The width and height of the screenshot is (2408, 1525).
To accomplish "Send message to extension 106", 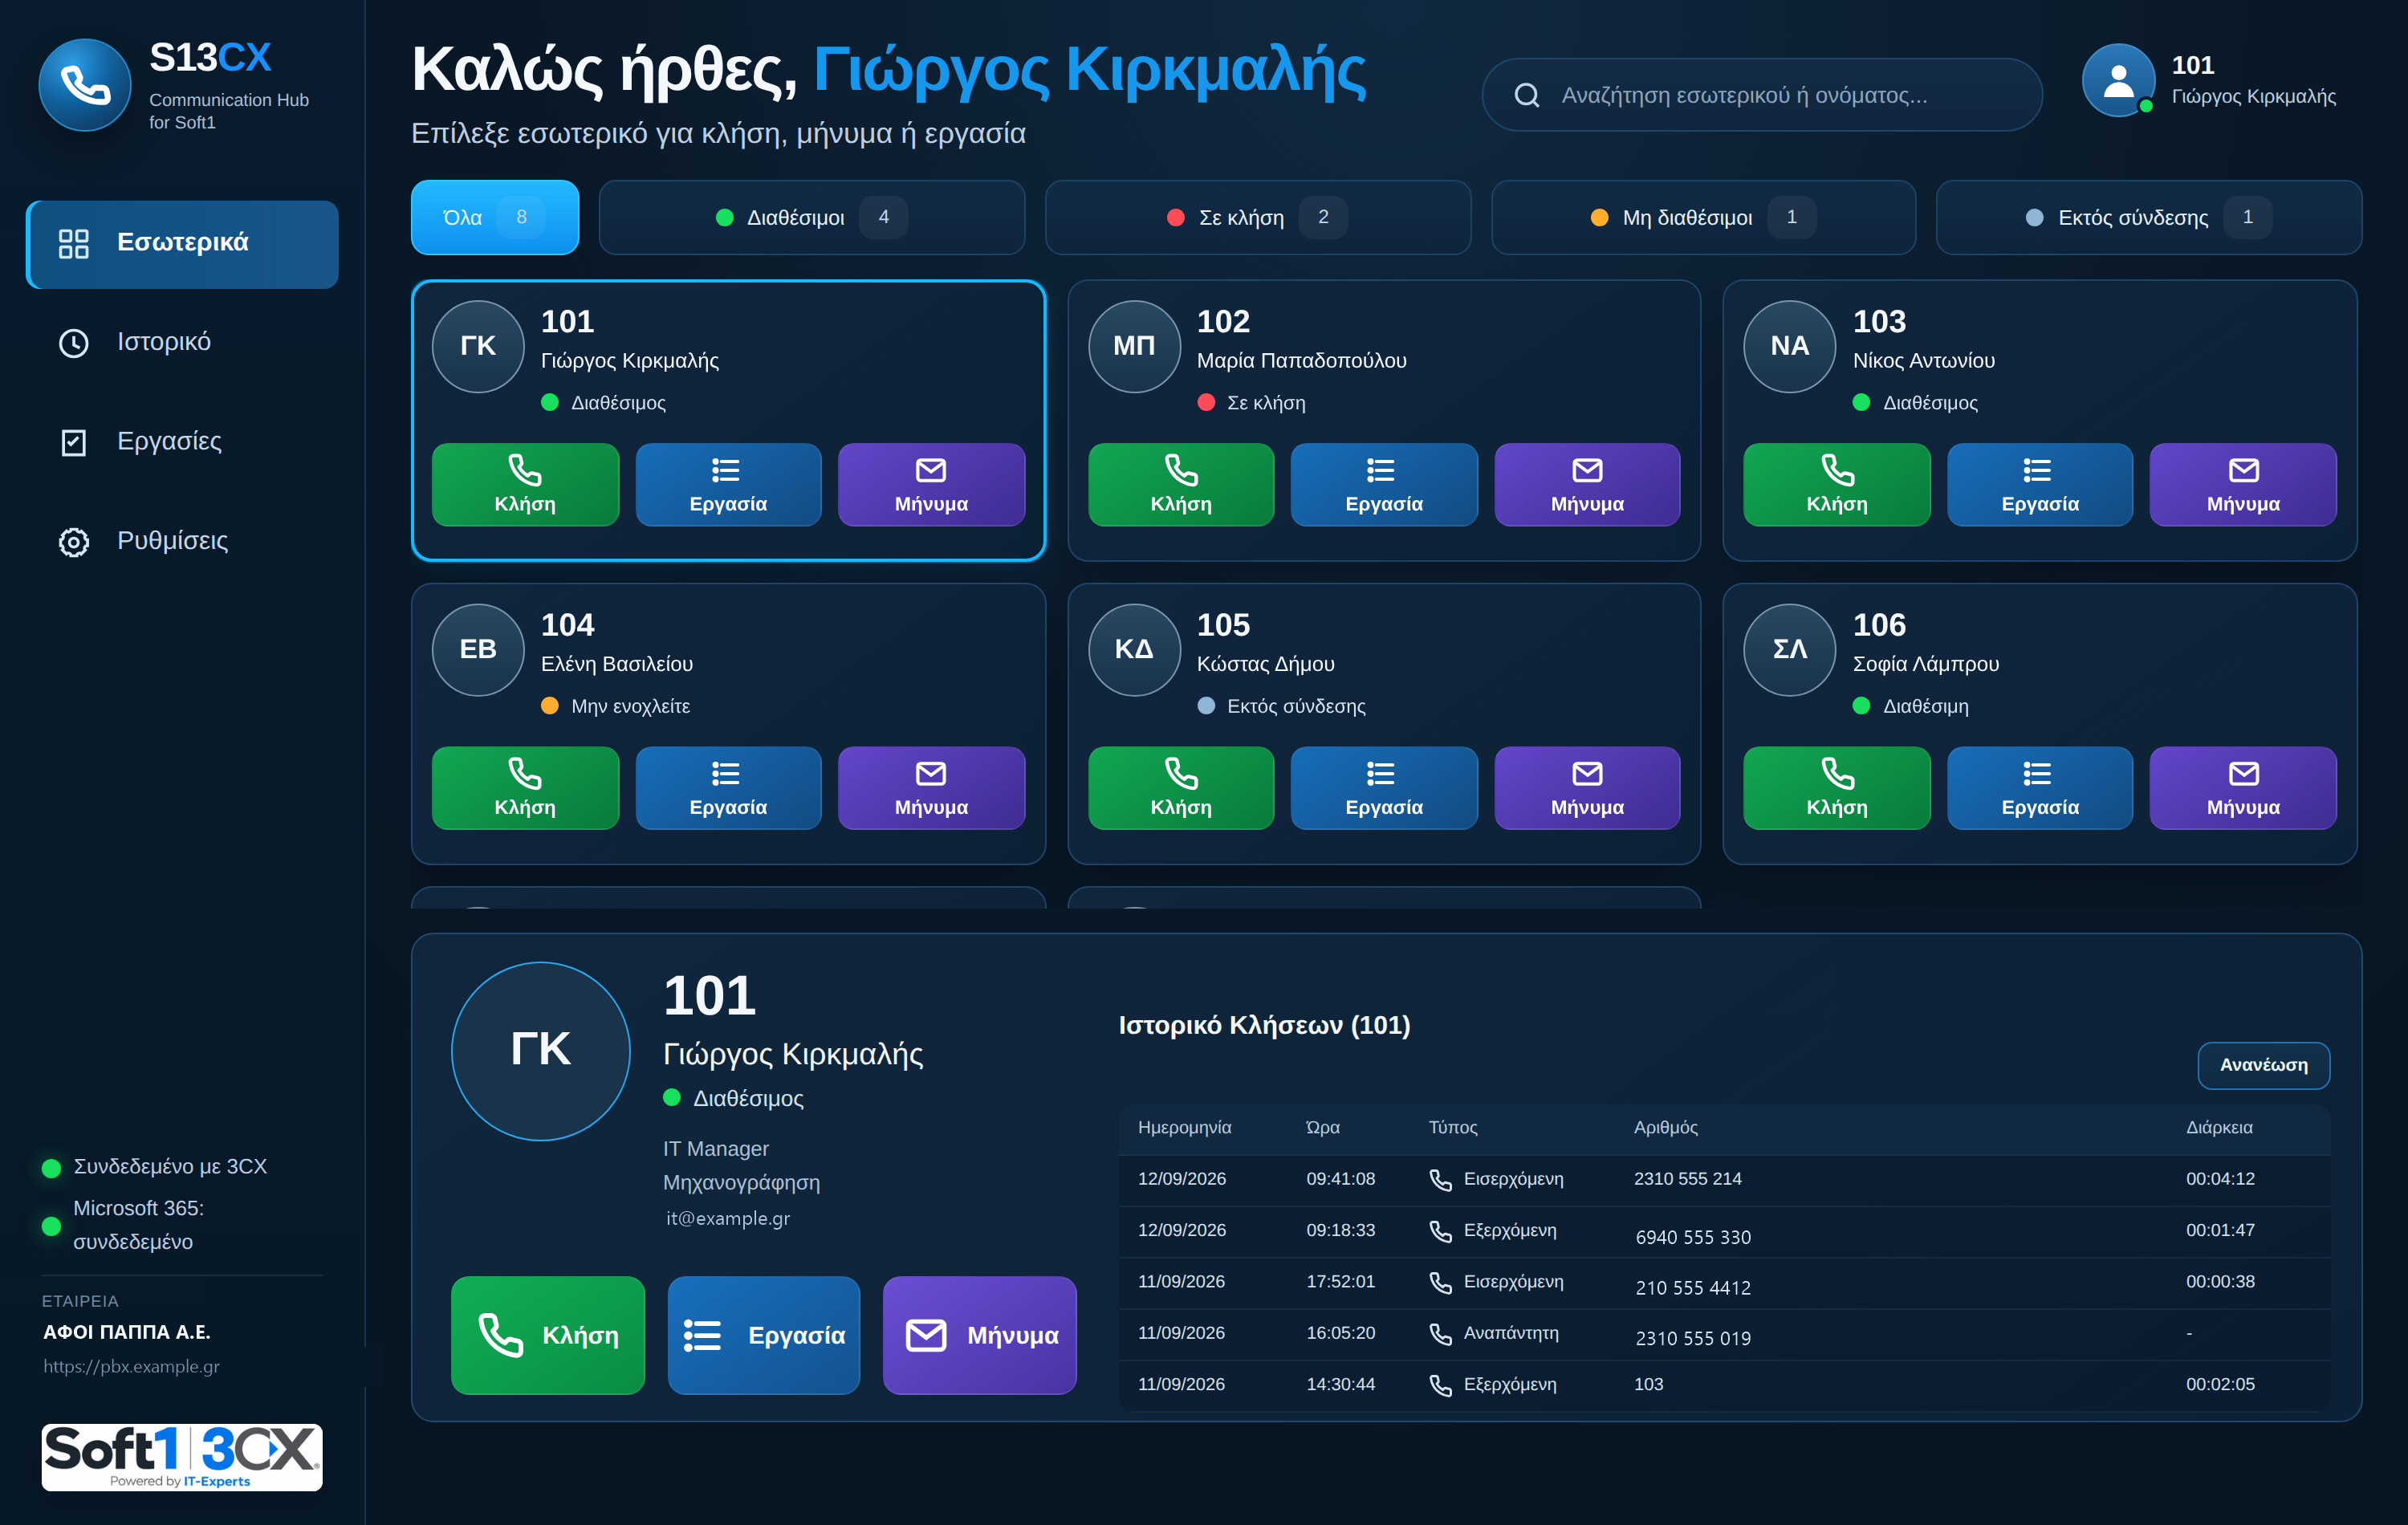I will point(2243,788).
